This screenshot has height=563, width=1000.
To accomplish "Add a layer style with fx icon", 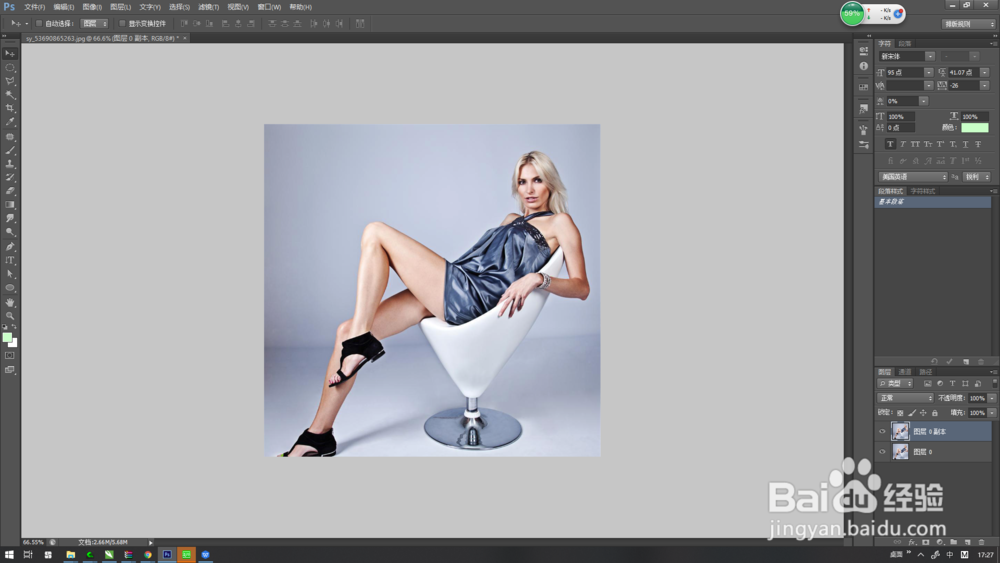I will click(911, 542).
